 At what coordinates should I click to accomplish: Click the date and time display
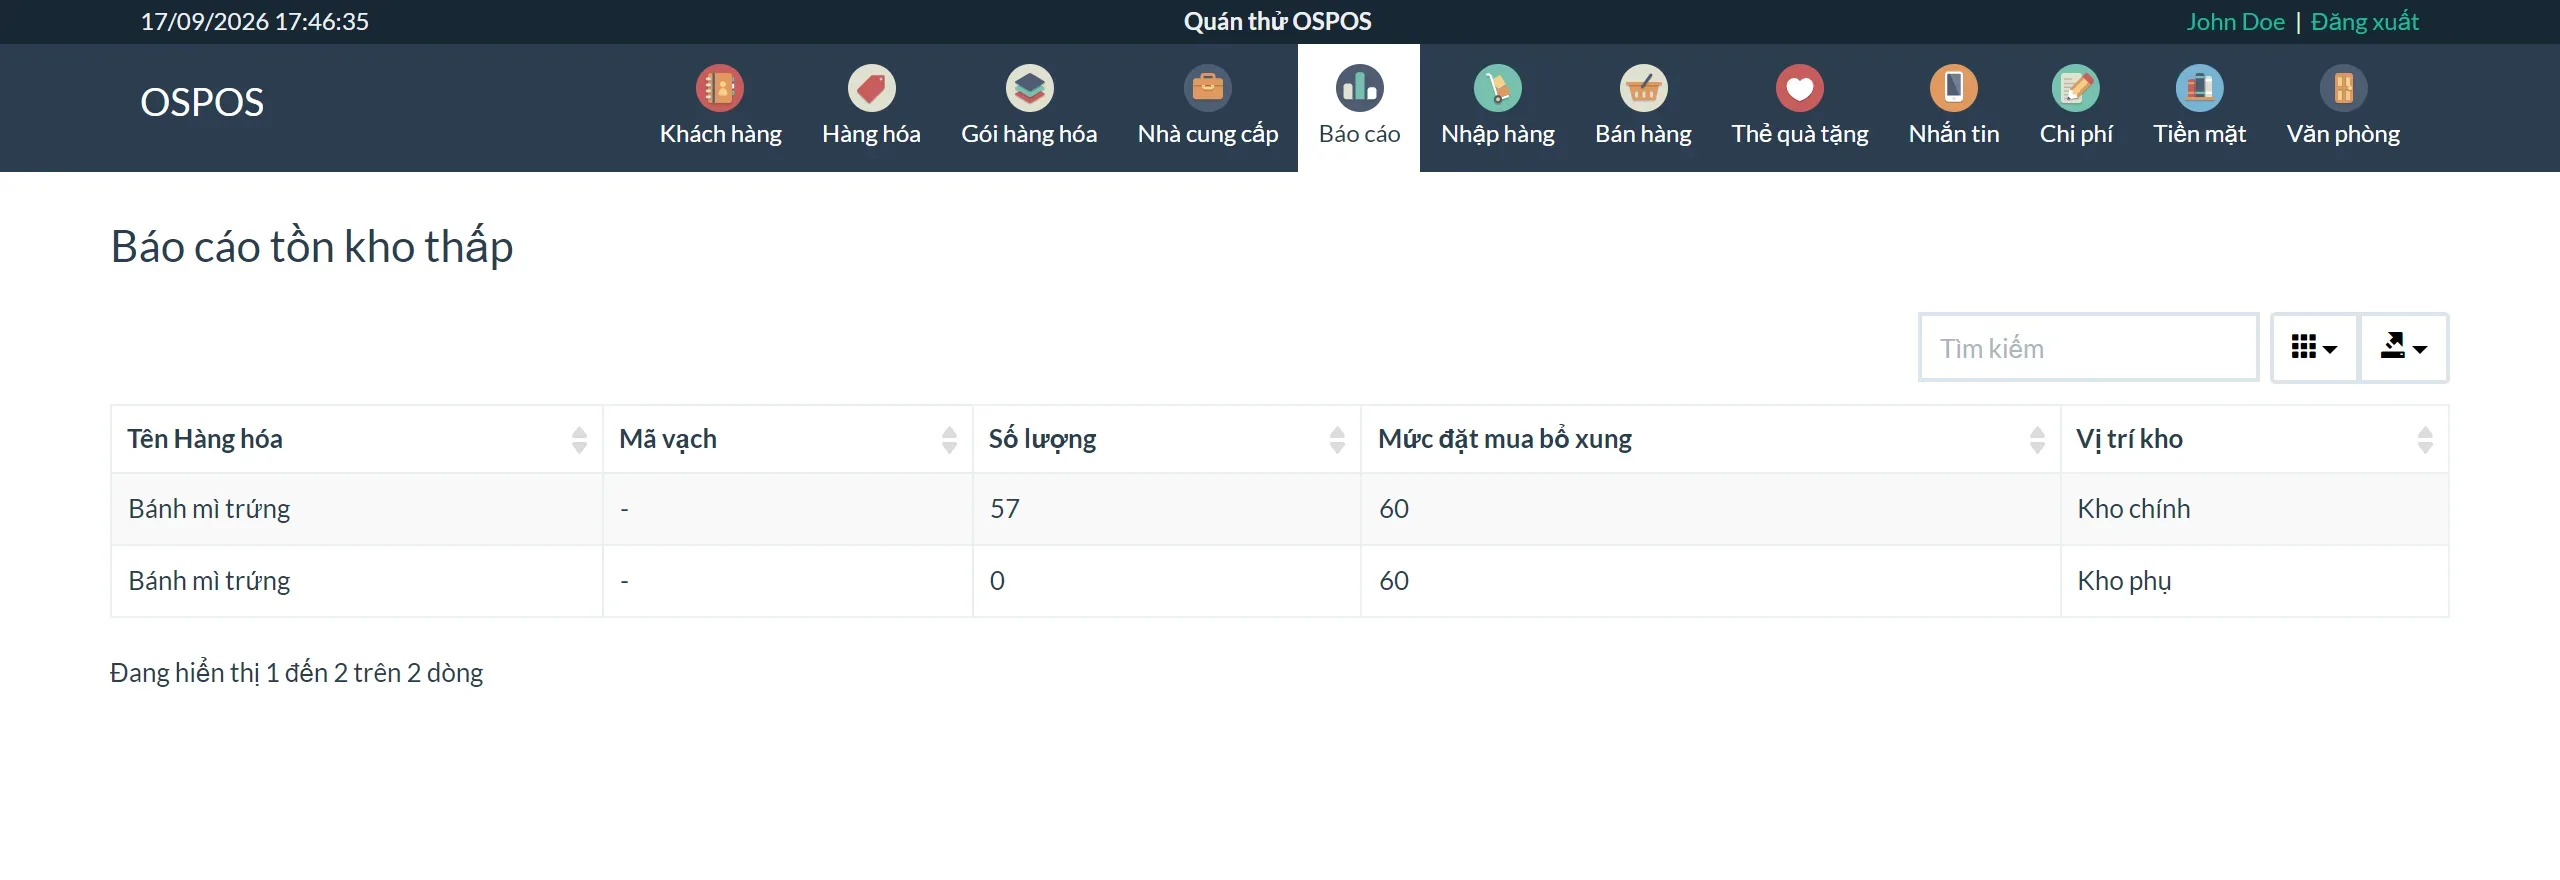pos(254,22)
